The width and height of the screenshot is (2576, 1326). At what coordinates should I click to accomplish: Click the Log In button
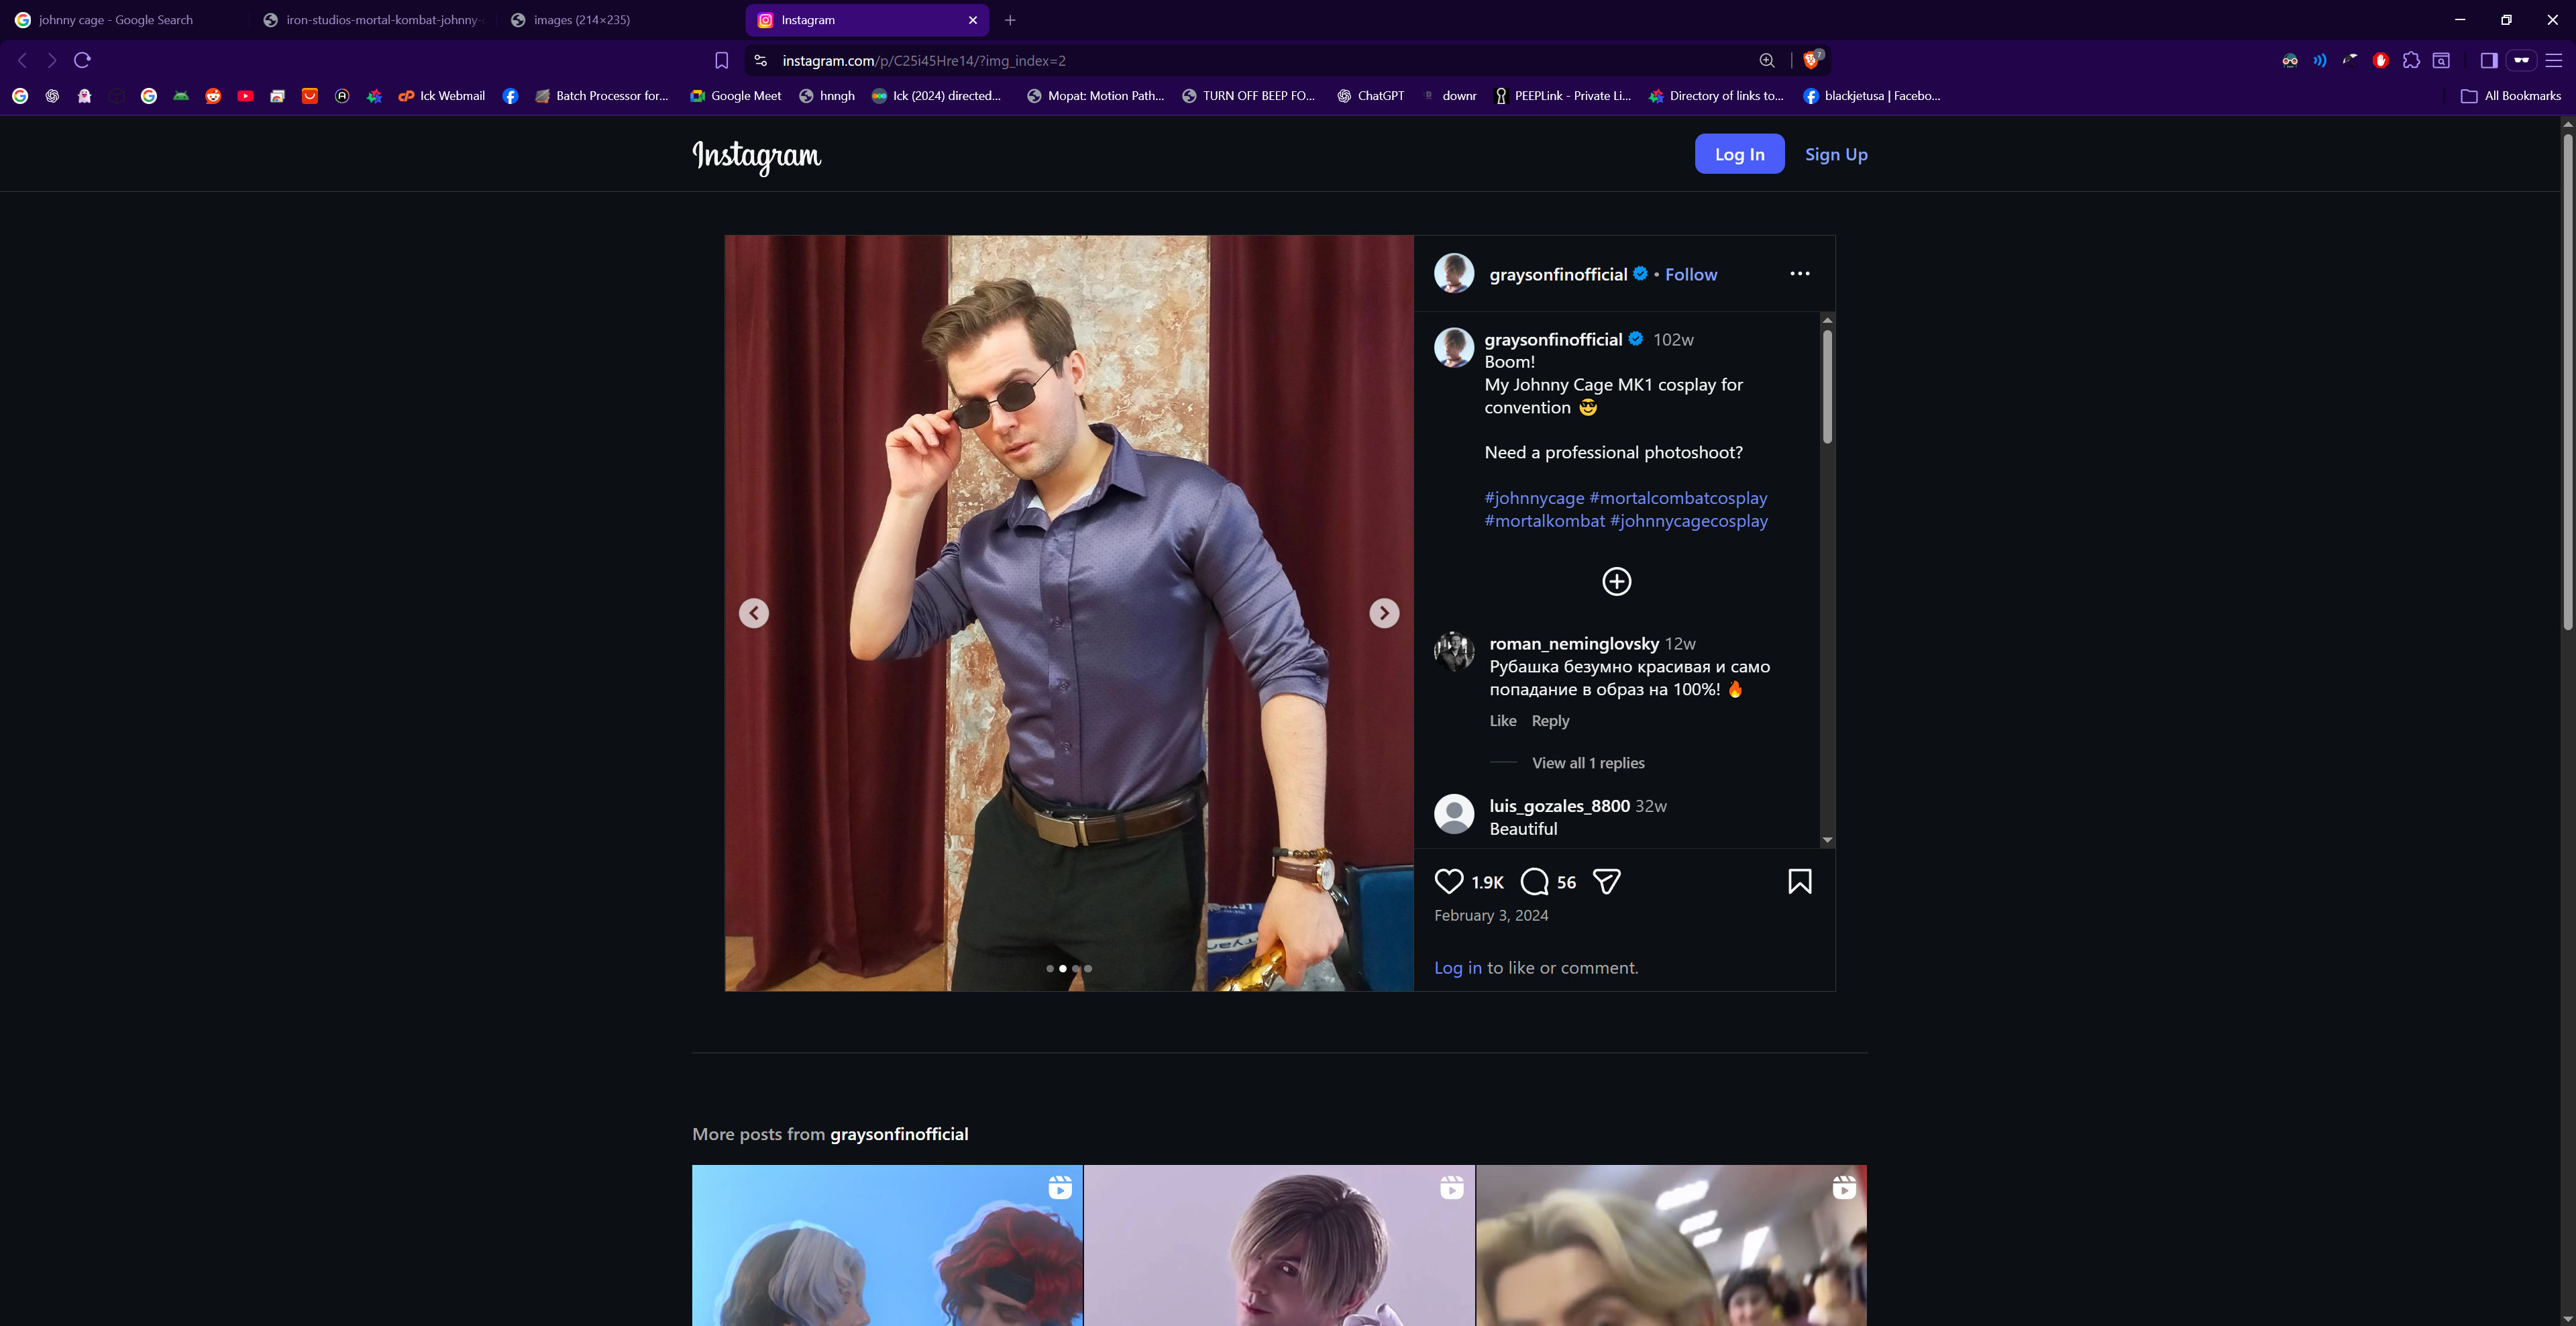[1739, 154]
